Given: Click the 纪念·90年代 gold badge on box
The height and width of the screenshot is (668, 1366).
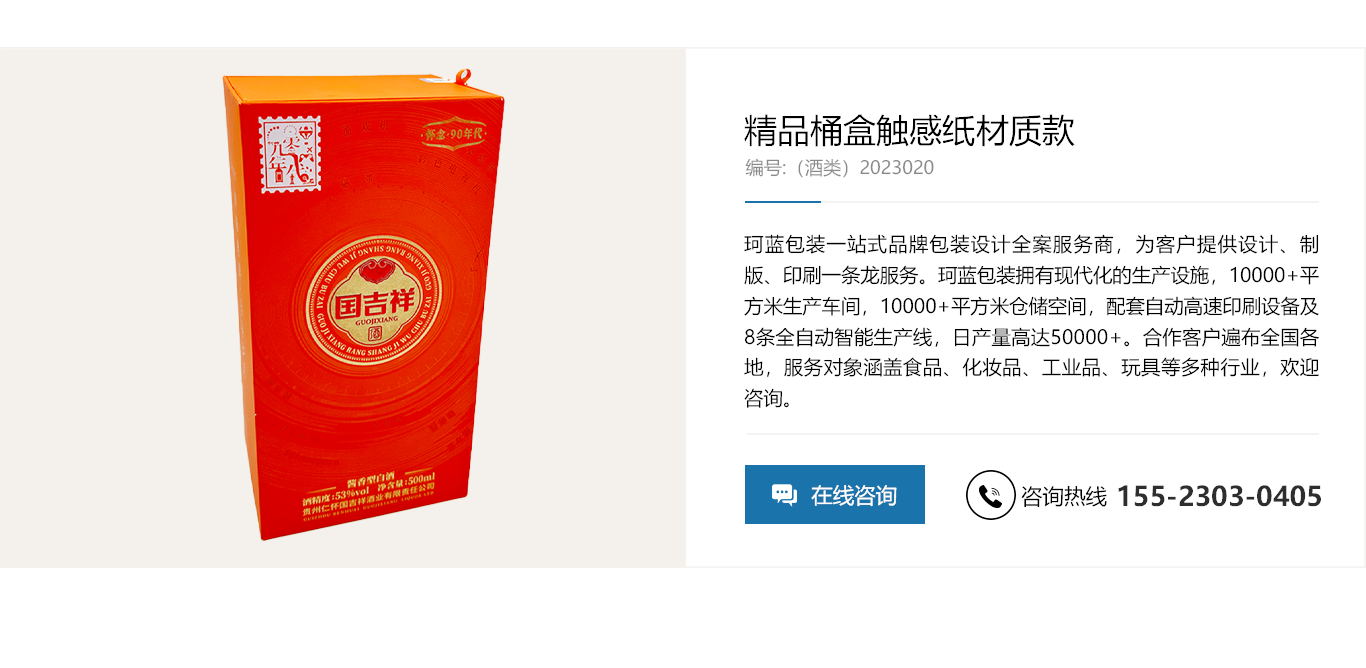Looking at the screenshot, I should tap(454, 133).
